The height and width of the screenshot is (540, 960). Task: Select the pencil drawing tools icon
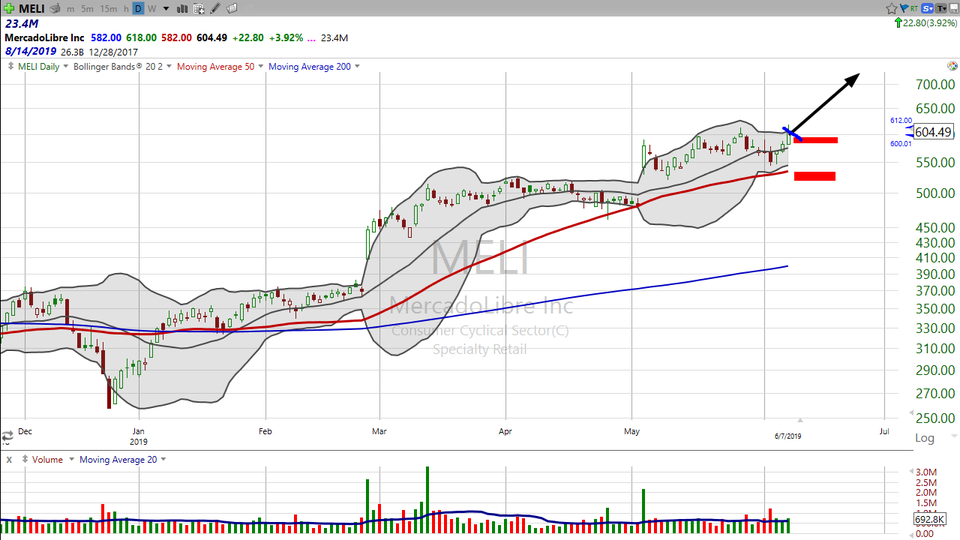click(216, 9)
